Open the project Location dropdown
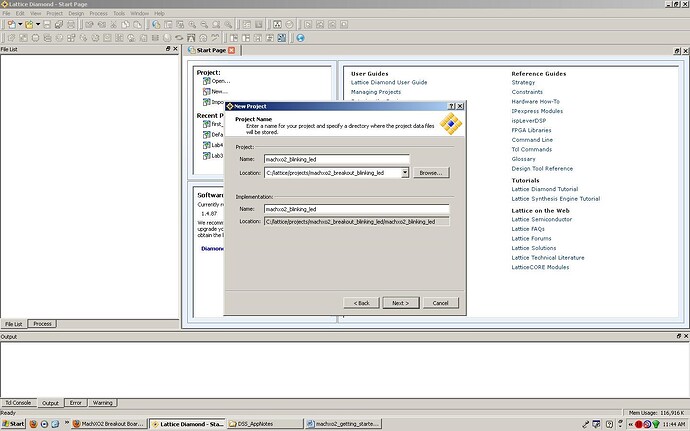This screenshot has height=431, width=690. pos(405,173)
